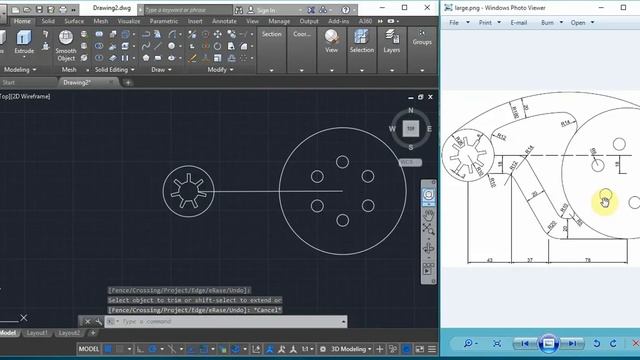Click Zoom Extents on navigation bar

tap(429, 229)
